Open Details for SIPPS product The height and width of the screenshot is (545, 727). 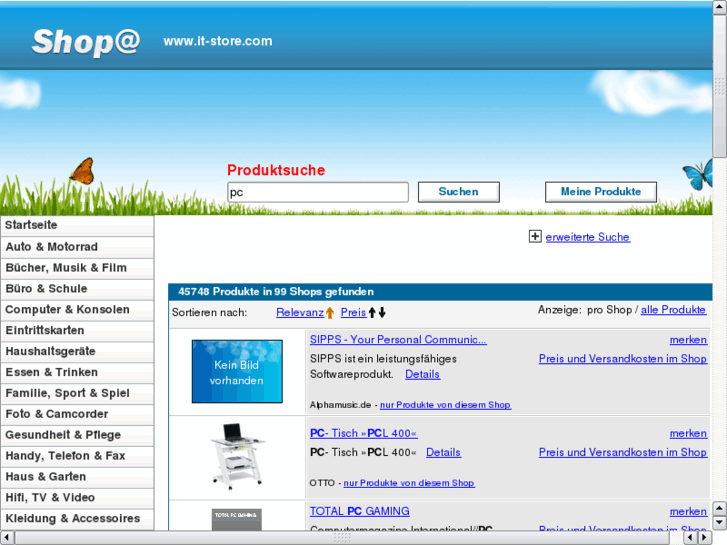point(422,374)
